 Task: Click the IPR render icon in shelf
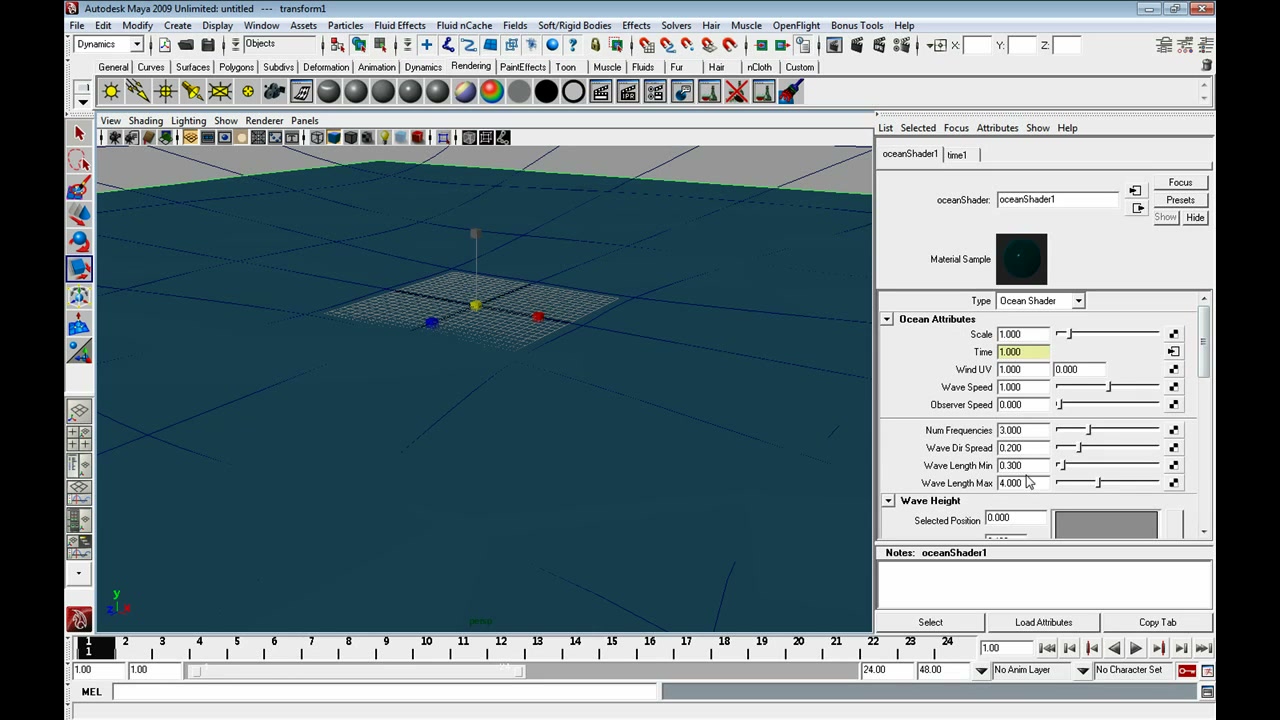coord(628,92)
